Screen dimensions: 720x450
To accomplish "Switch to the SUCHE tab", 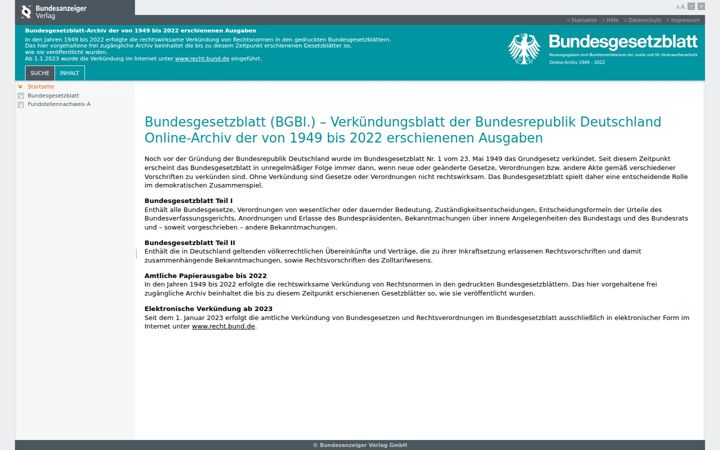I will 40,73.
